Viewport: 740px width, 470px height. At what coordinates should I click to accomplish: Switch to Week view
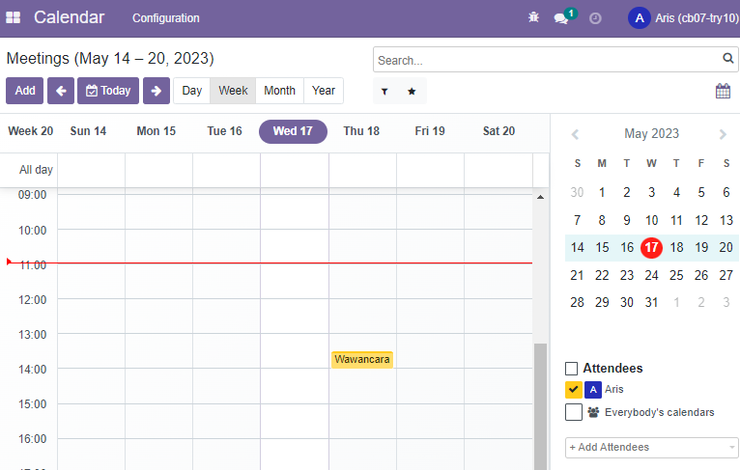[233, 91]
